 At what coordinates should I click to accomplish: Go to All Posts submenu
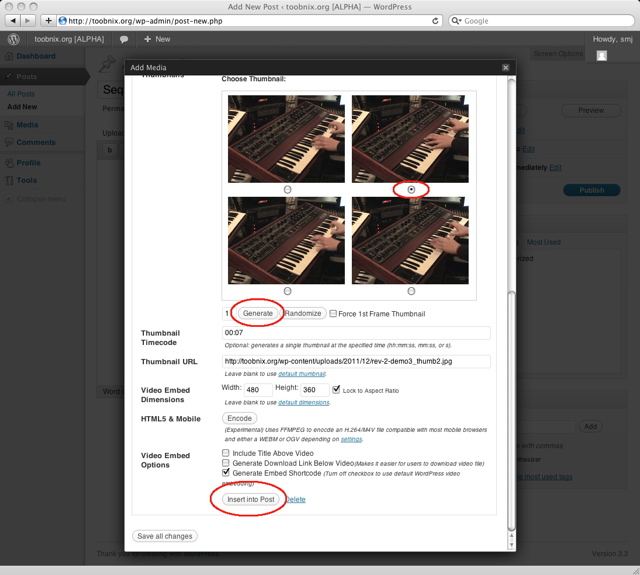[x=21, y=94]
